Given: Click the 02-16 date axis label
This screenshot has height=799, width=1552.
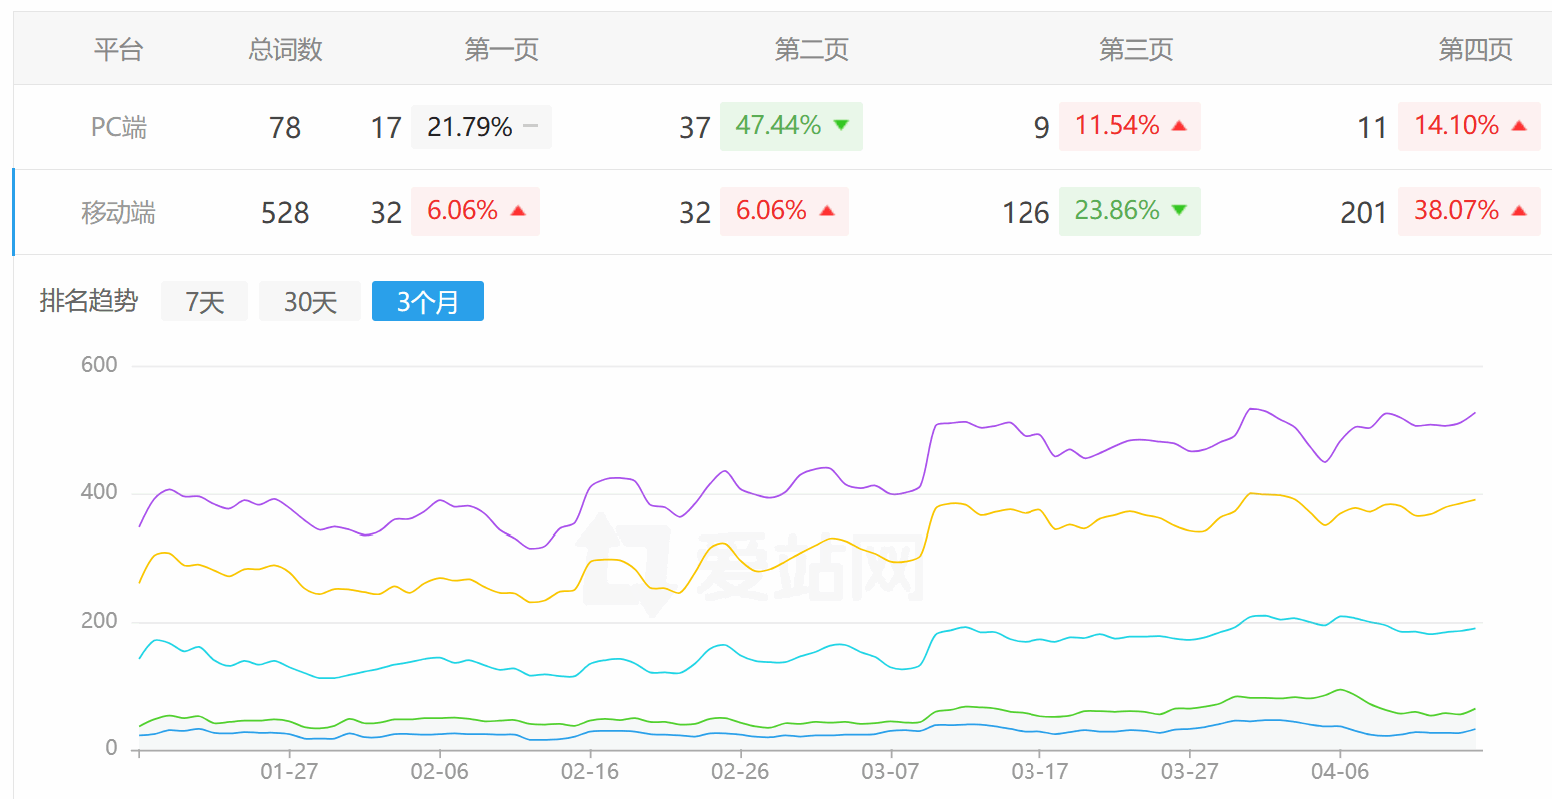Looking at the screenshot, I should point(589,772).
